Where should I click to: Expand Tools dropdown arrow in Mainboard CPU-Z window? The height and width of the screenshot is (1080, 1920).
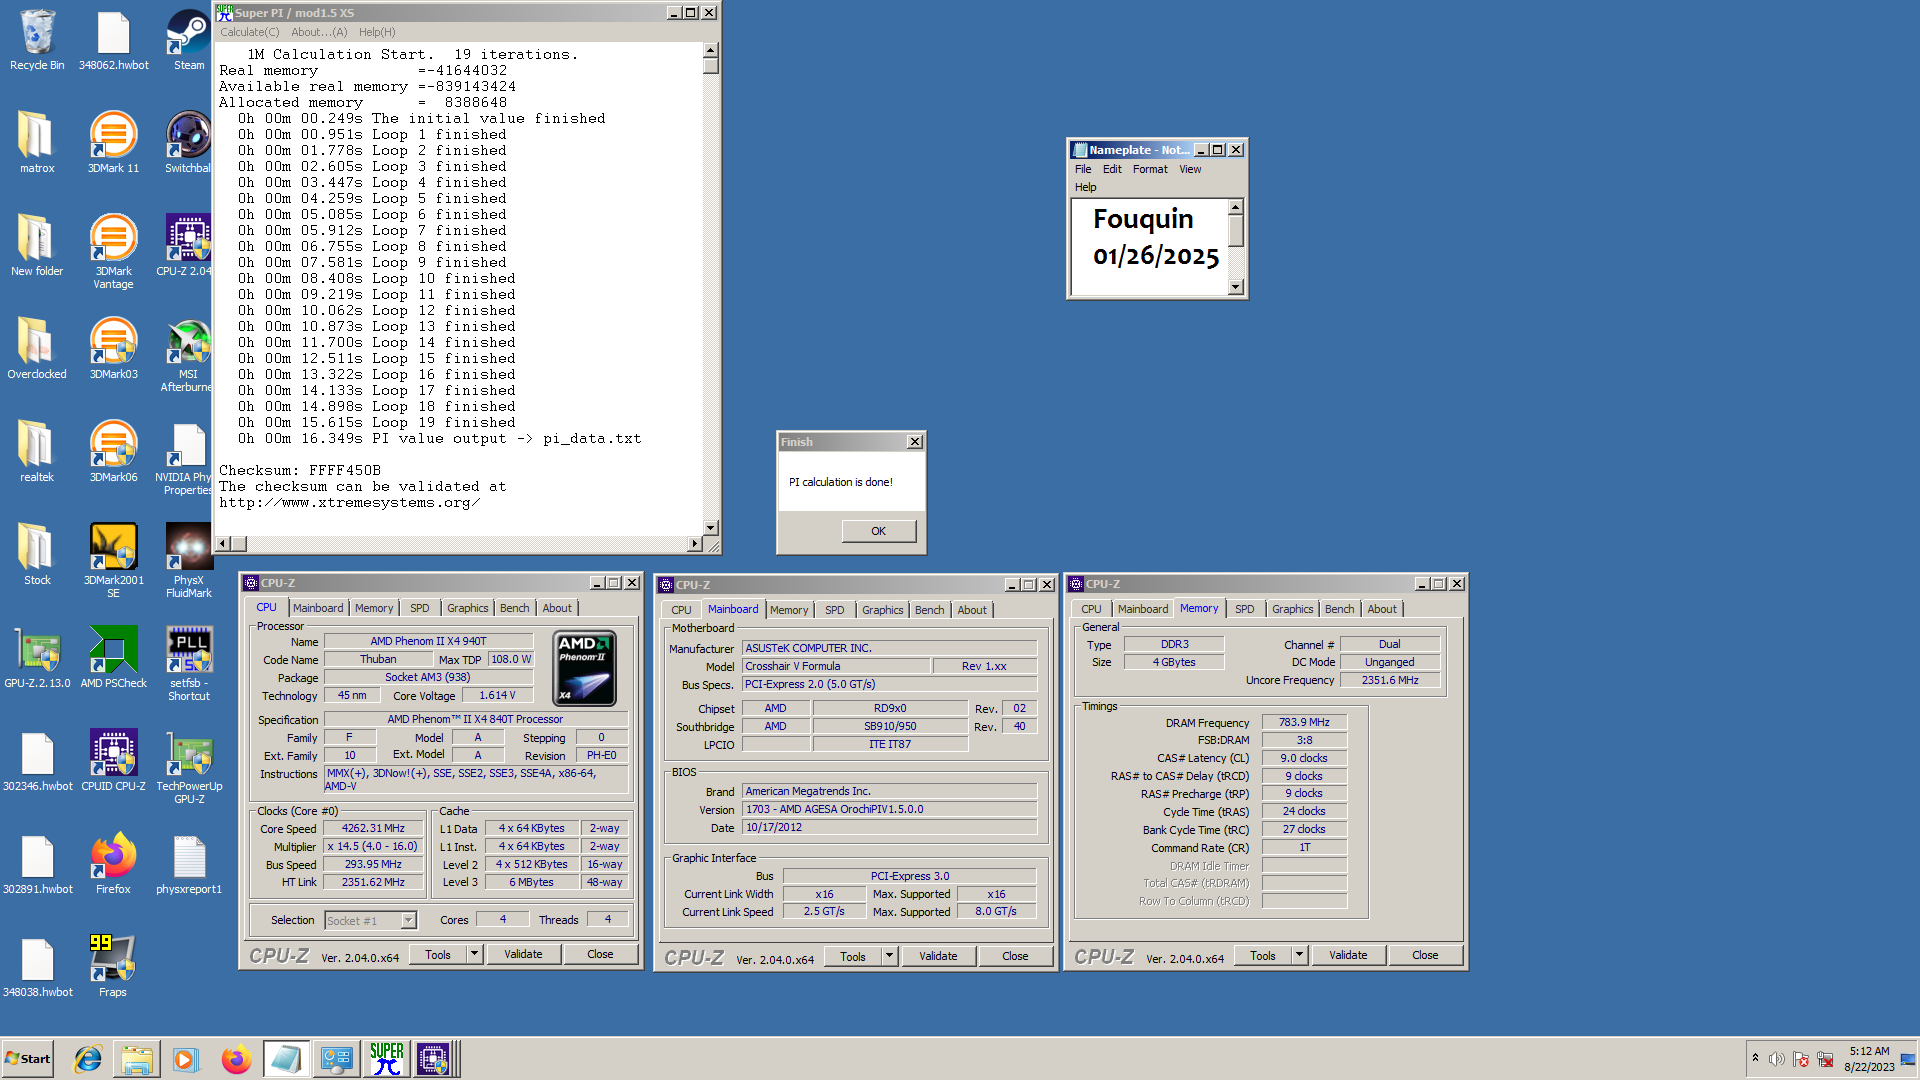[x=889, y=956]
